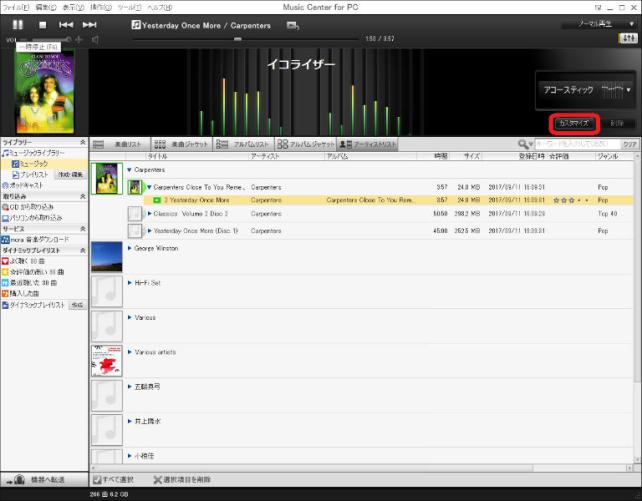
Task: Open the ツール menu
Action: (x=129, y=7)
